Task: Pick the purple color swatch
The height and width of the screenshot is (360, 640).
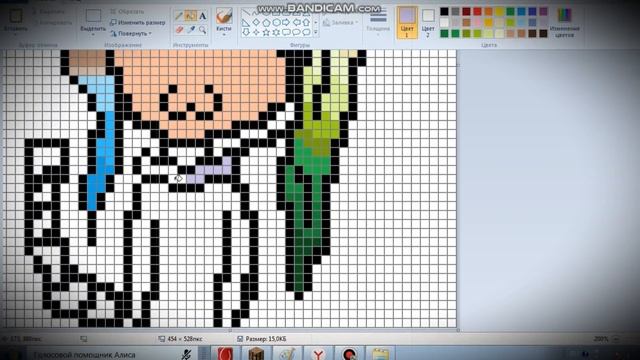Action: [543, 12]
